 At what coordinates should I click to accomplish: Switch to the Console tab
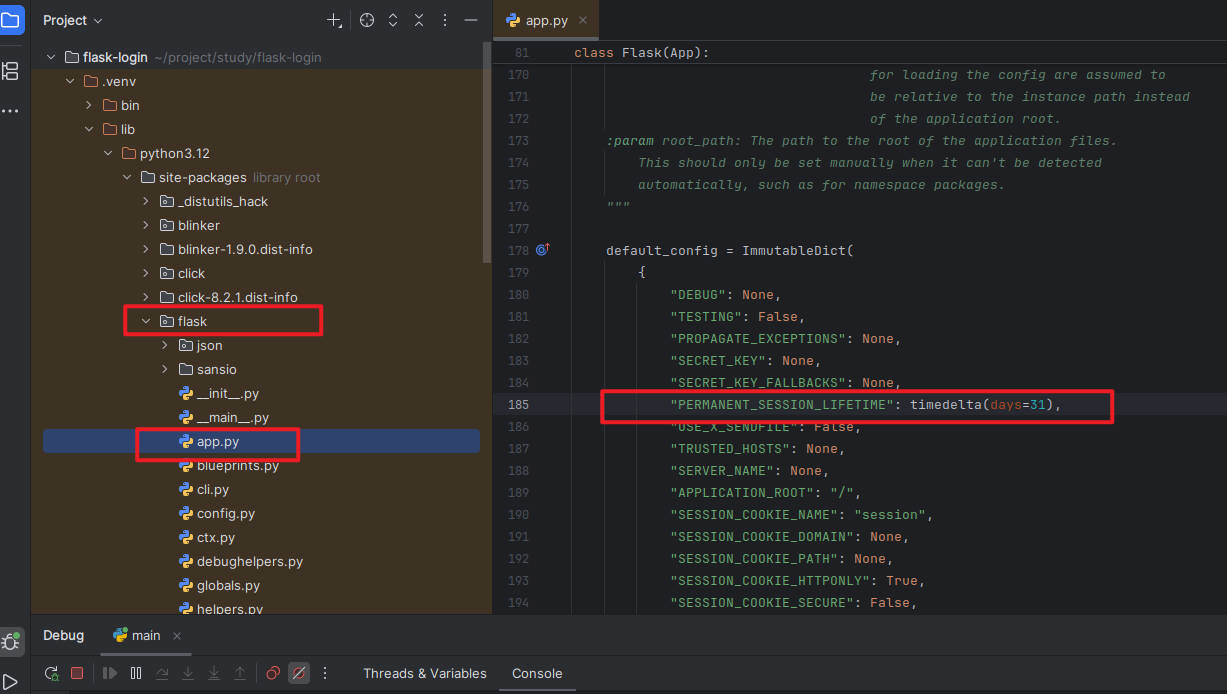pyautogui.click(x=537, y=673)
